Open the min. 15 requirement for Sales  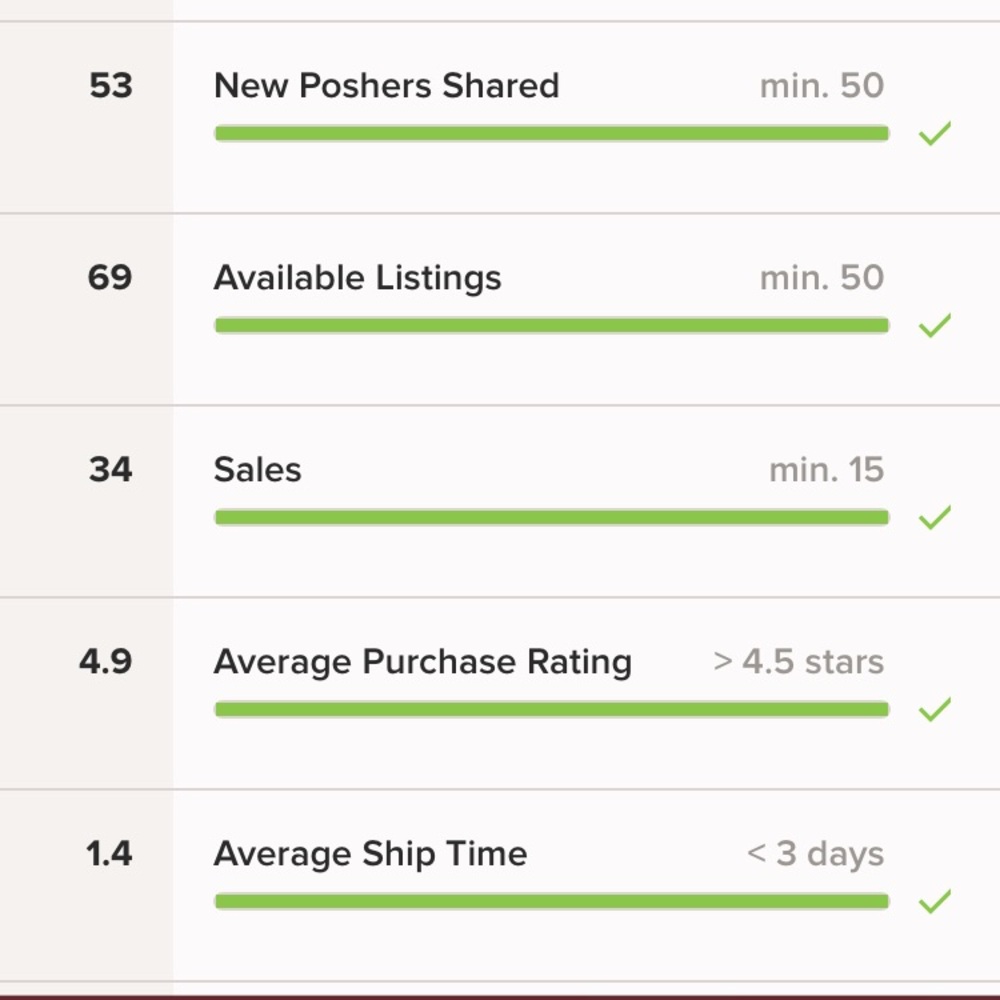pyautogui.click(x=825, y=469)
